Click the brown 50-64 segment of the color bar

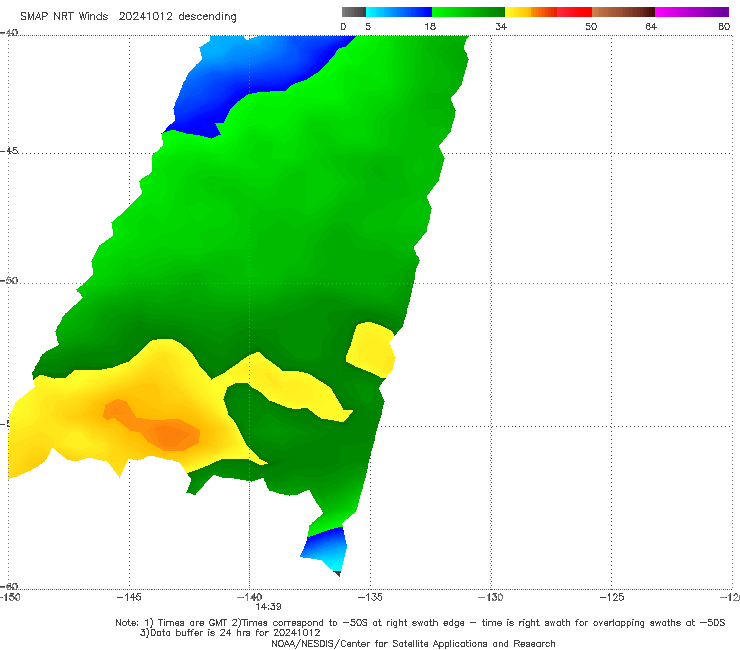point(623,12)
